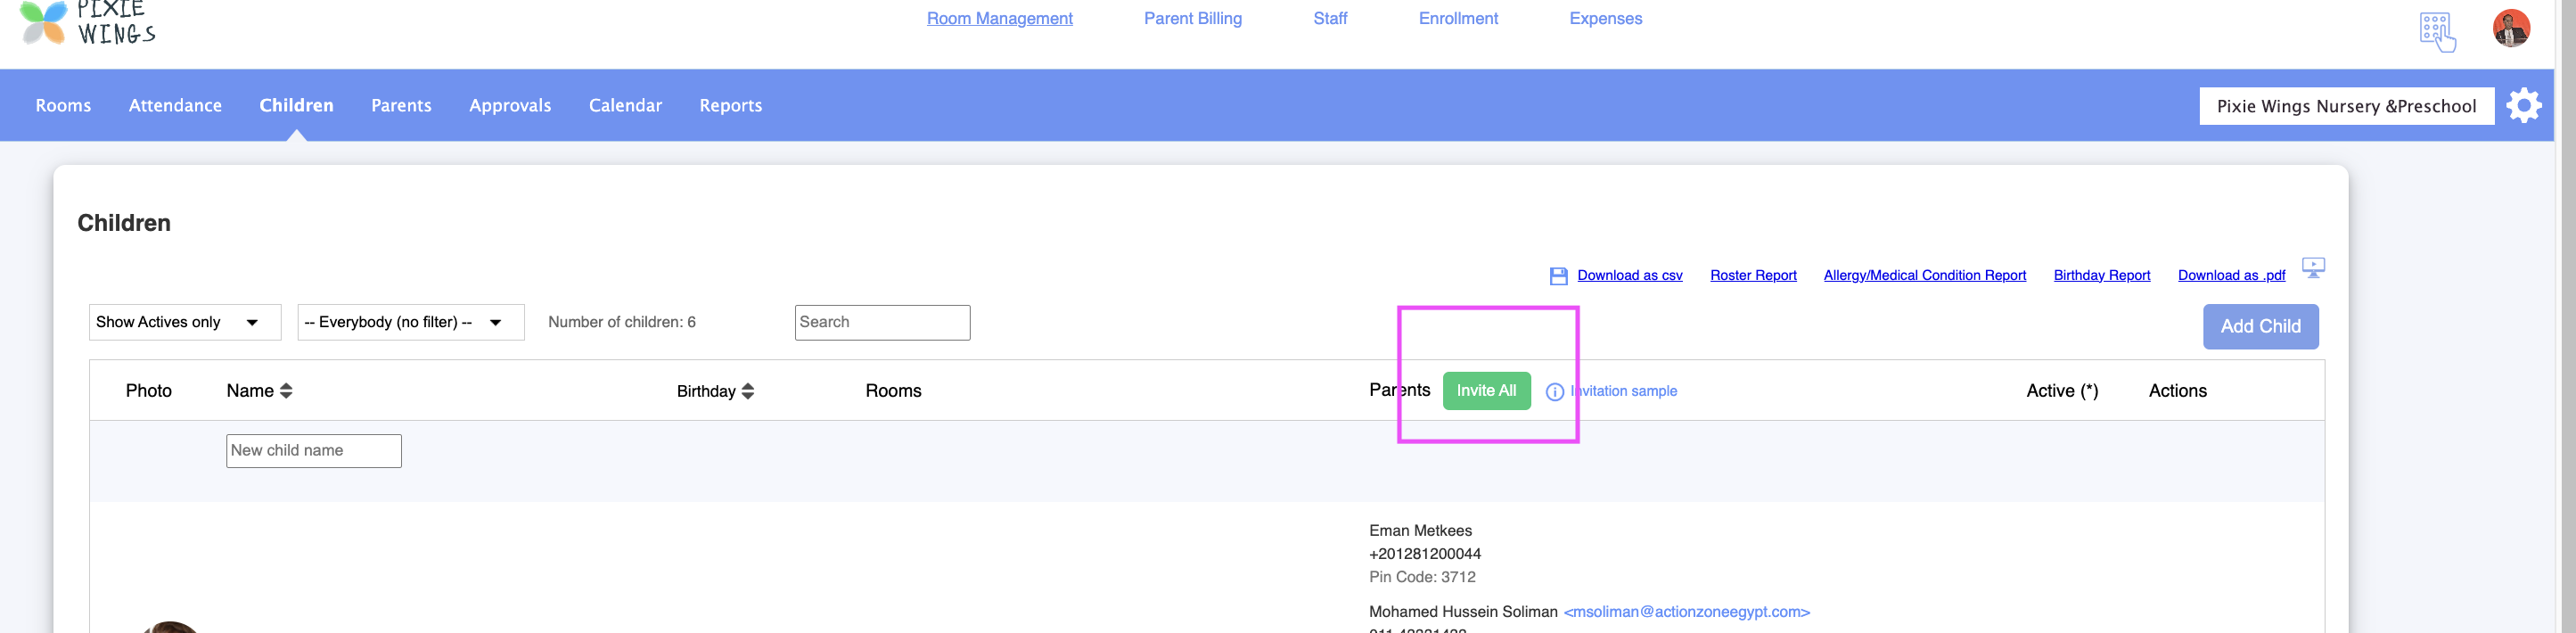This screenshot has height=633, width=2576.
Task: Click the Add Child button
Action: 2260,326
